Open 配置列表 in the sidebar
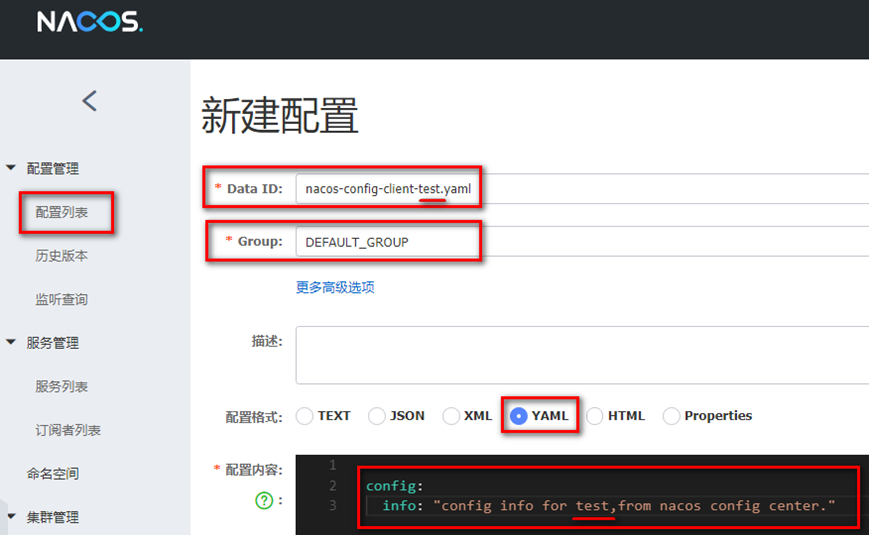 click(x=62, y=213)
